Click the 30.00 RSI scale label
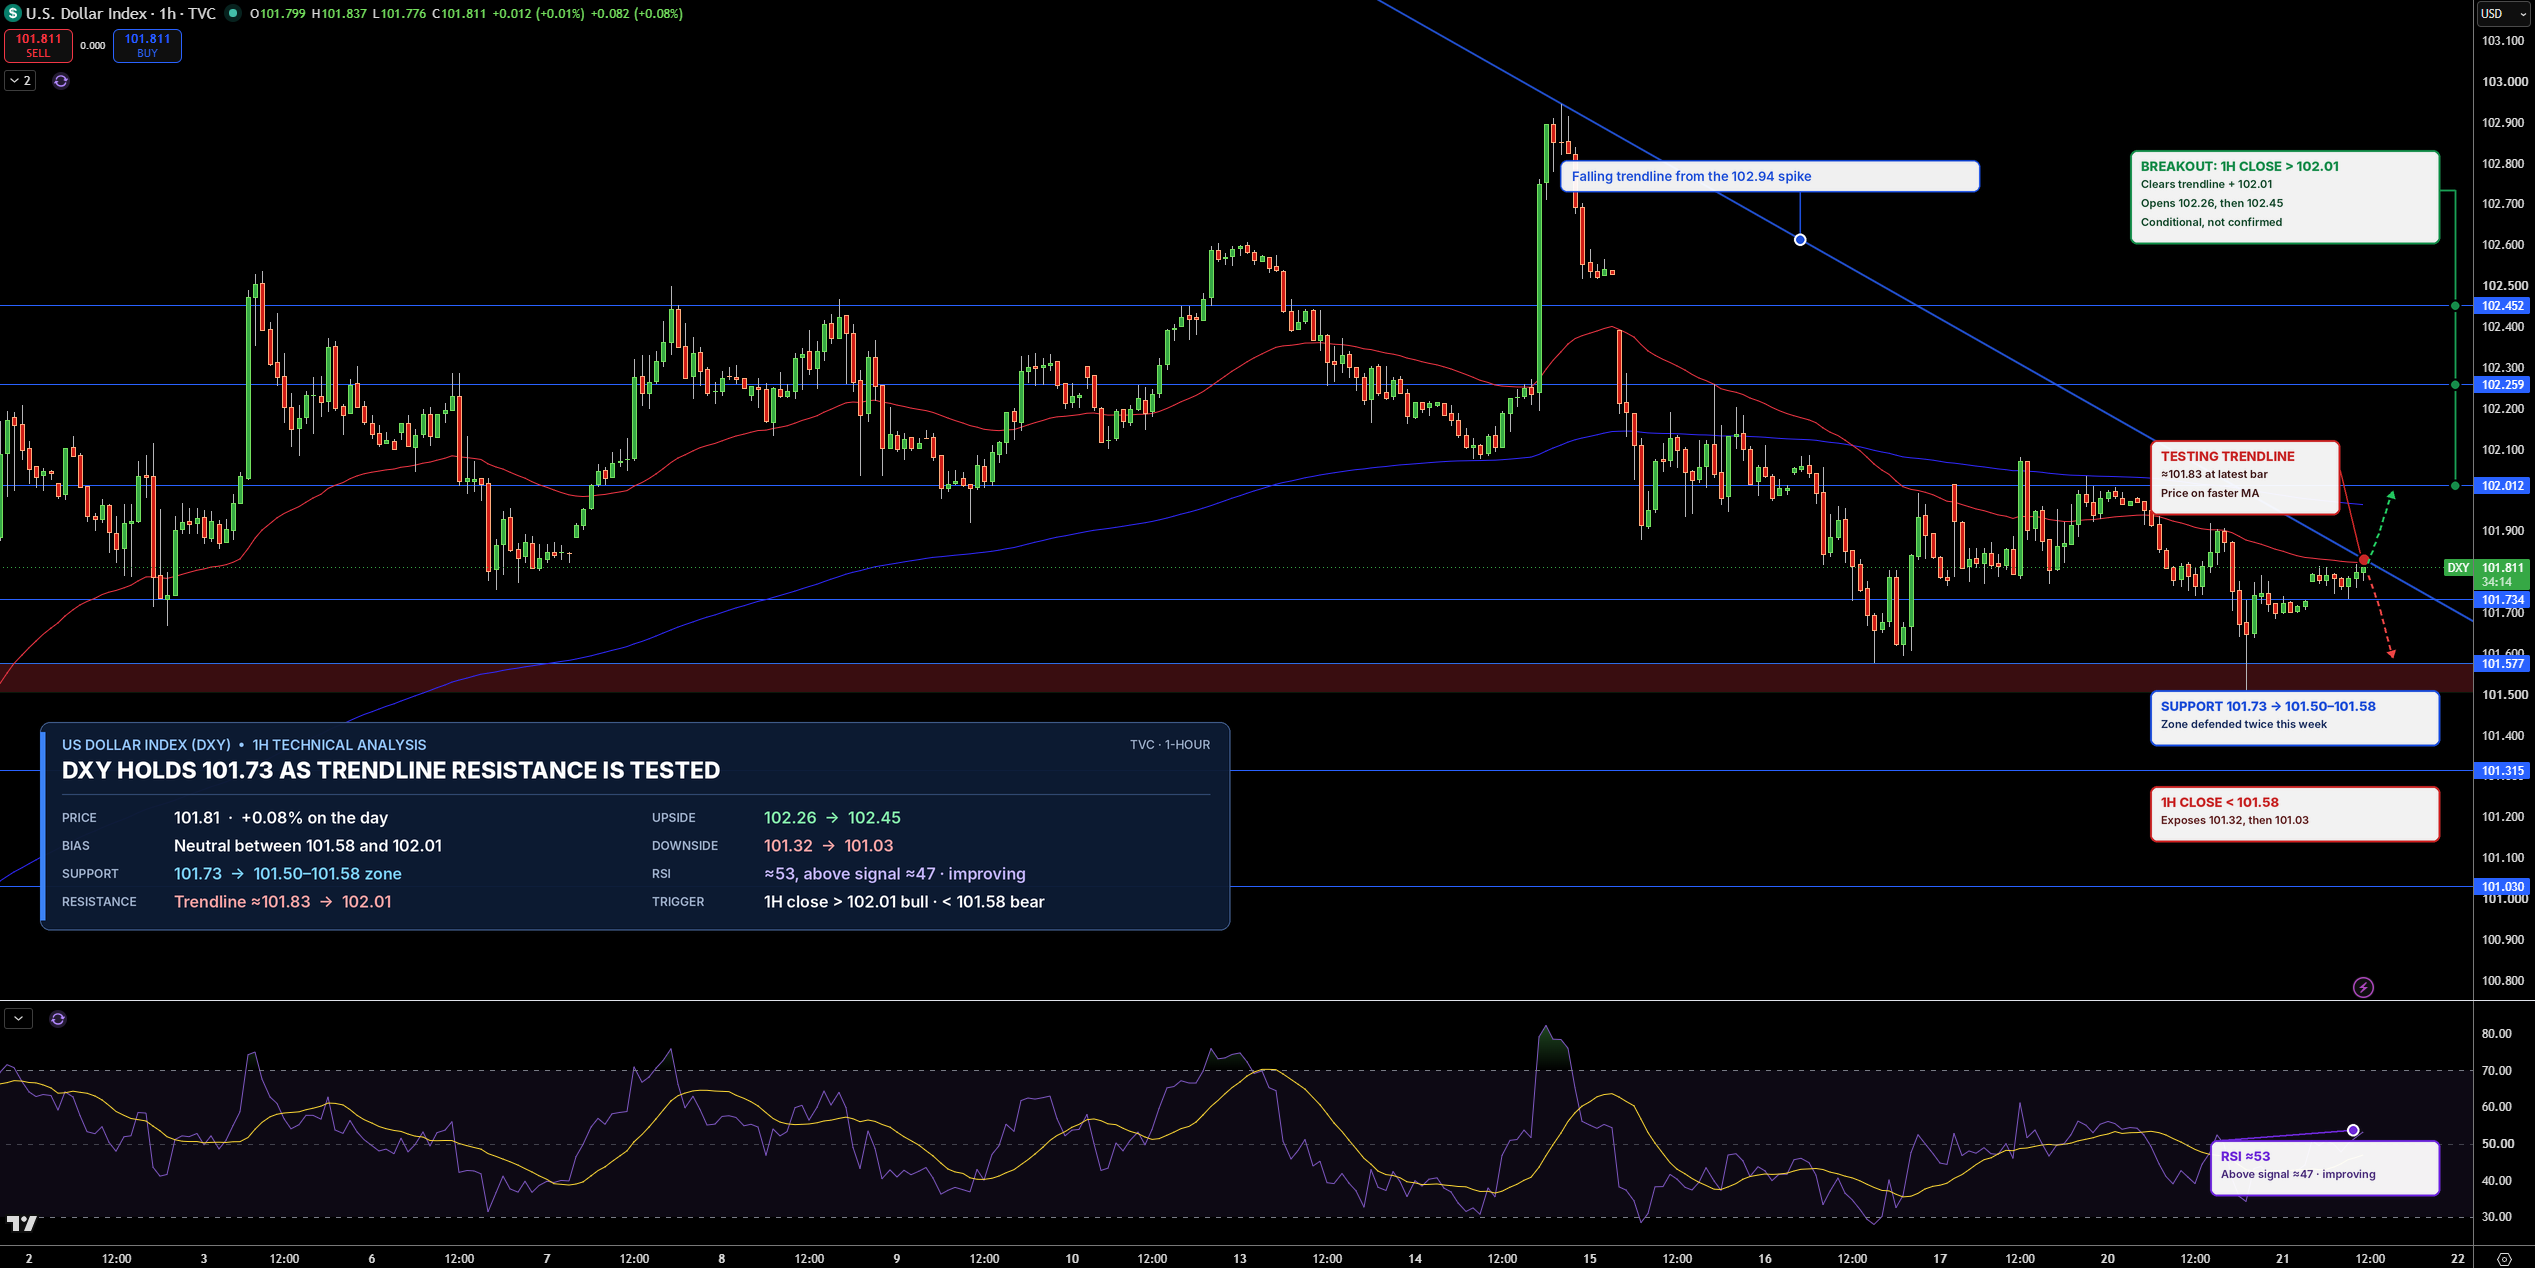The image size is (2535, 1268). [x=2497, y=1217]
